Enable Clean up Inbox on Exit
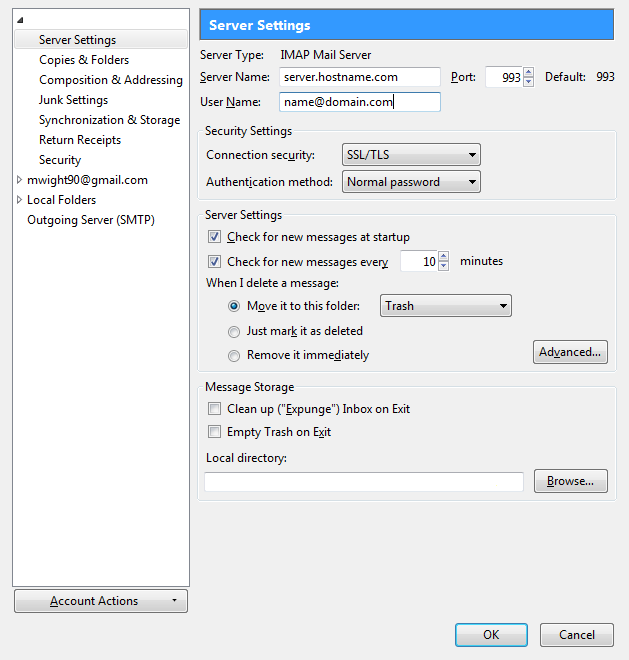The image size is (629, 660). point(214,409)
